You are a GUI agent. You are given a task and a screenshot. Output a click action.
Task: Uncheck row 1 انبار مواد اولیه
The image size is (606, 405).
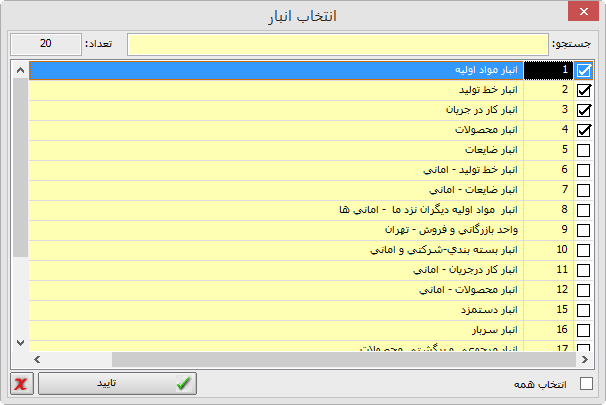[x=584, y=70]
